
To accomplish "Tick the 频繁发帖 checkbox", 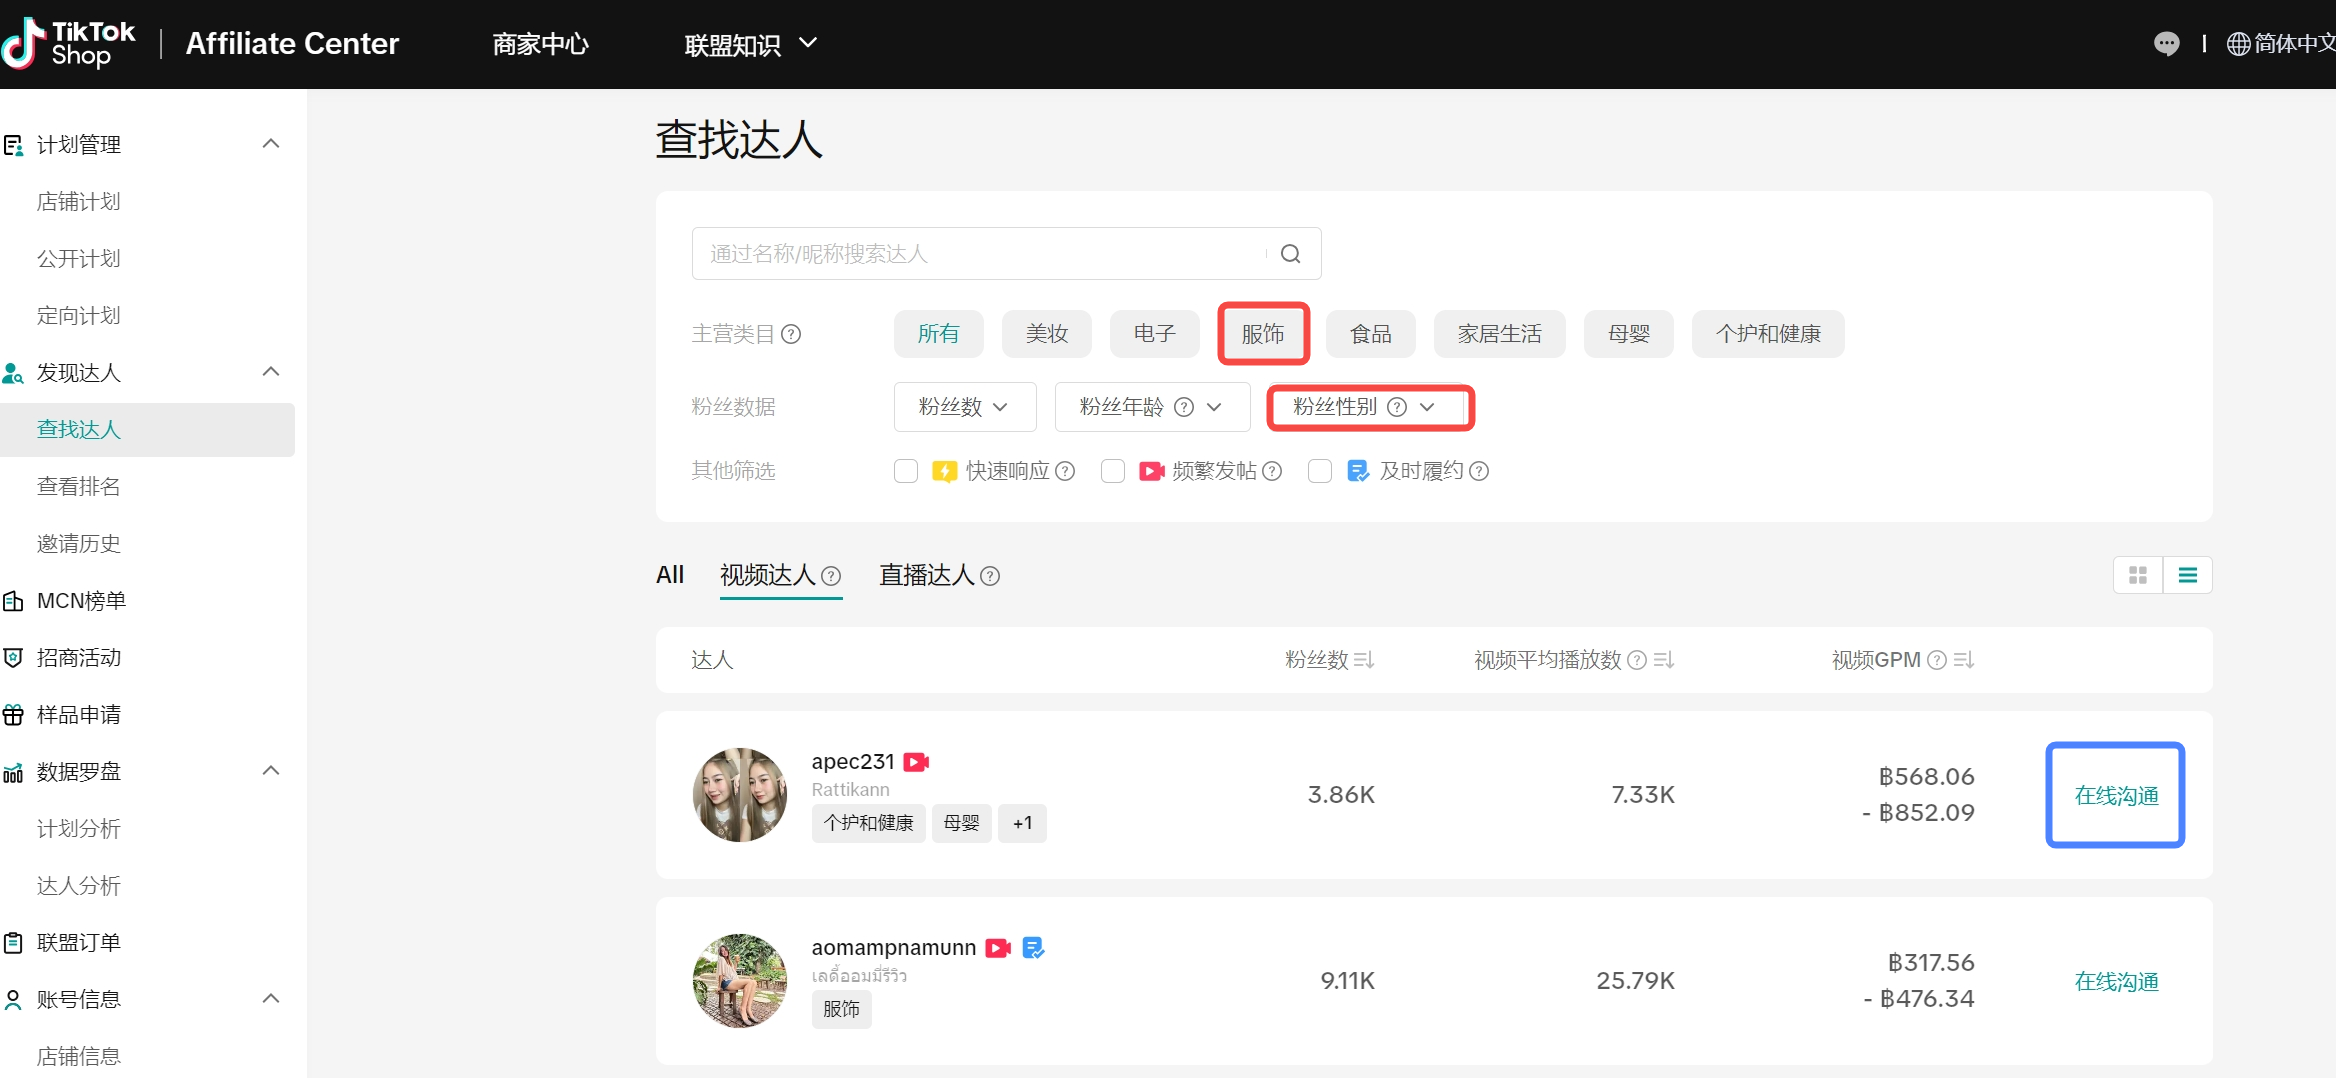I will [x=1113, y=471].
